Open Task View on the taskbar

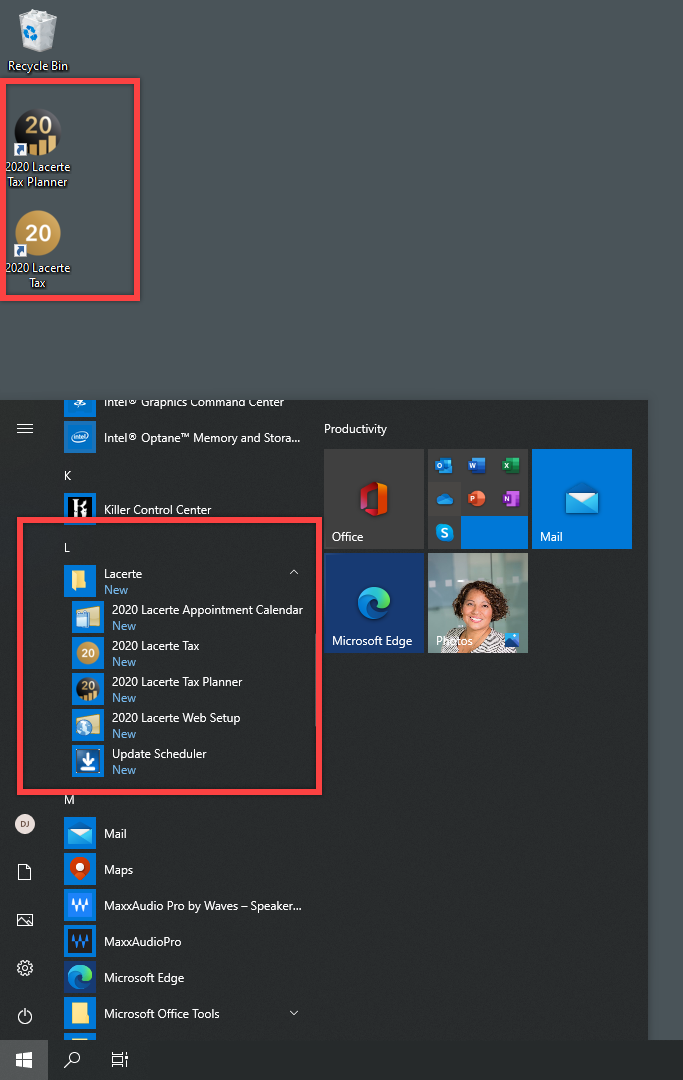(x=120, y=1060)
